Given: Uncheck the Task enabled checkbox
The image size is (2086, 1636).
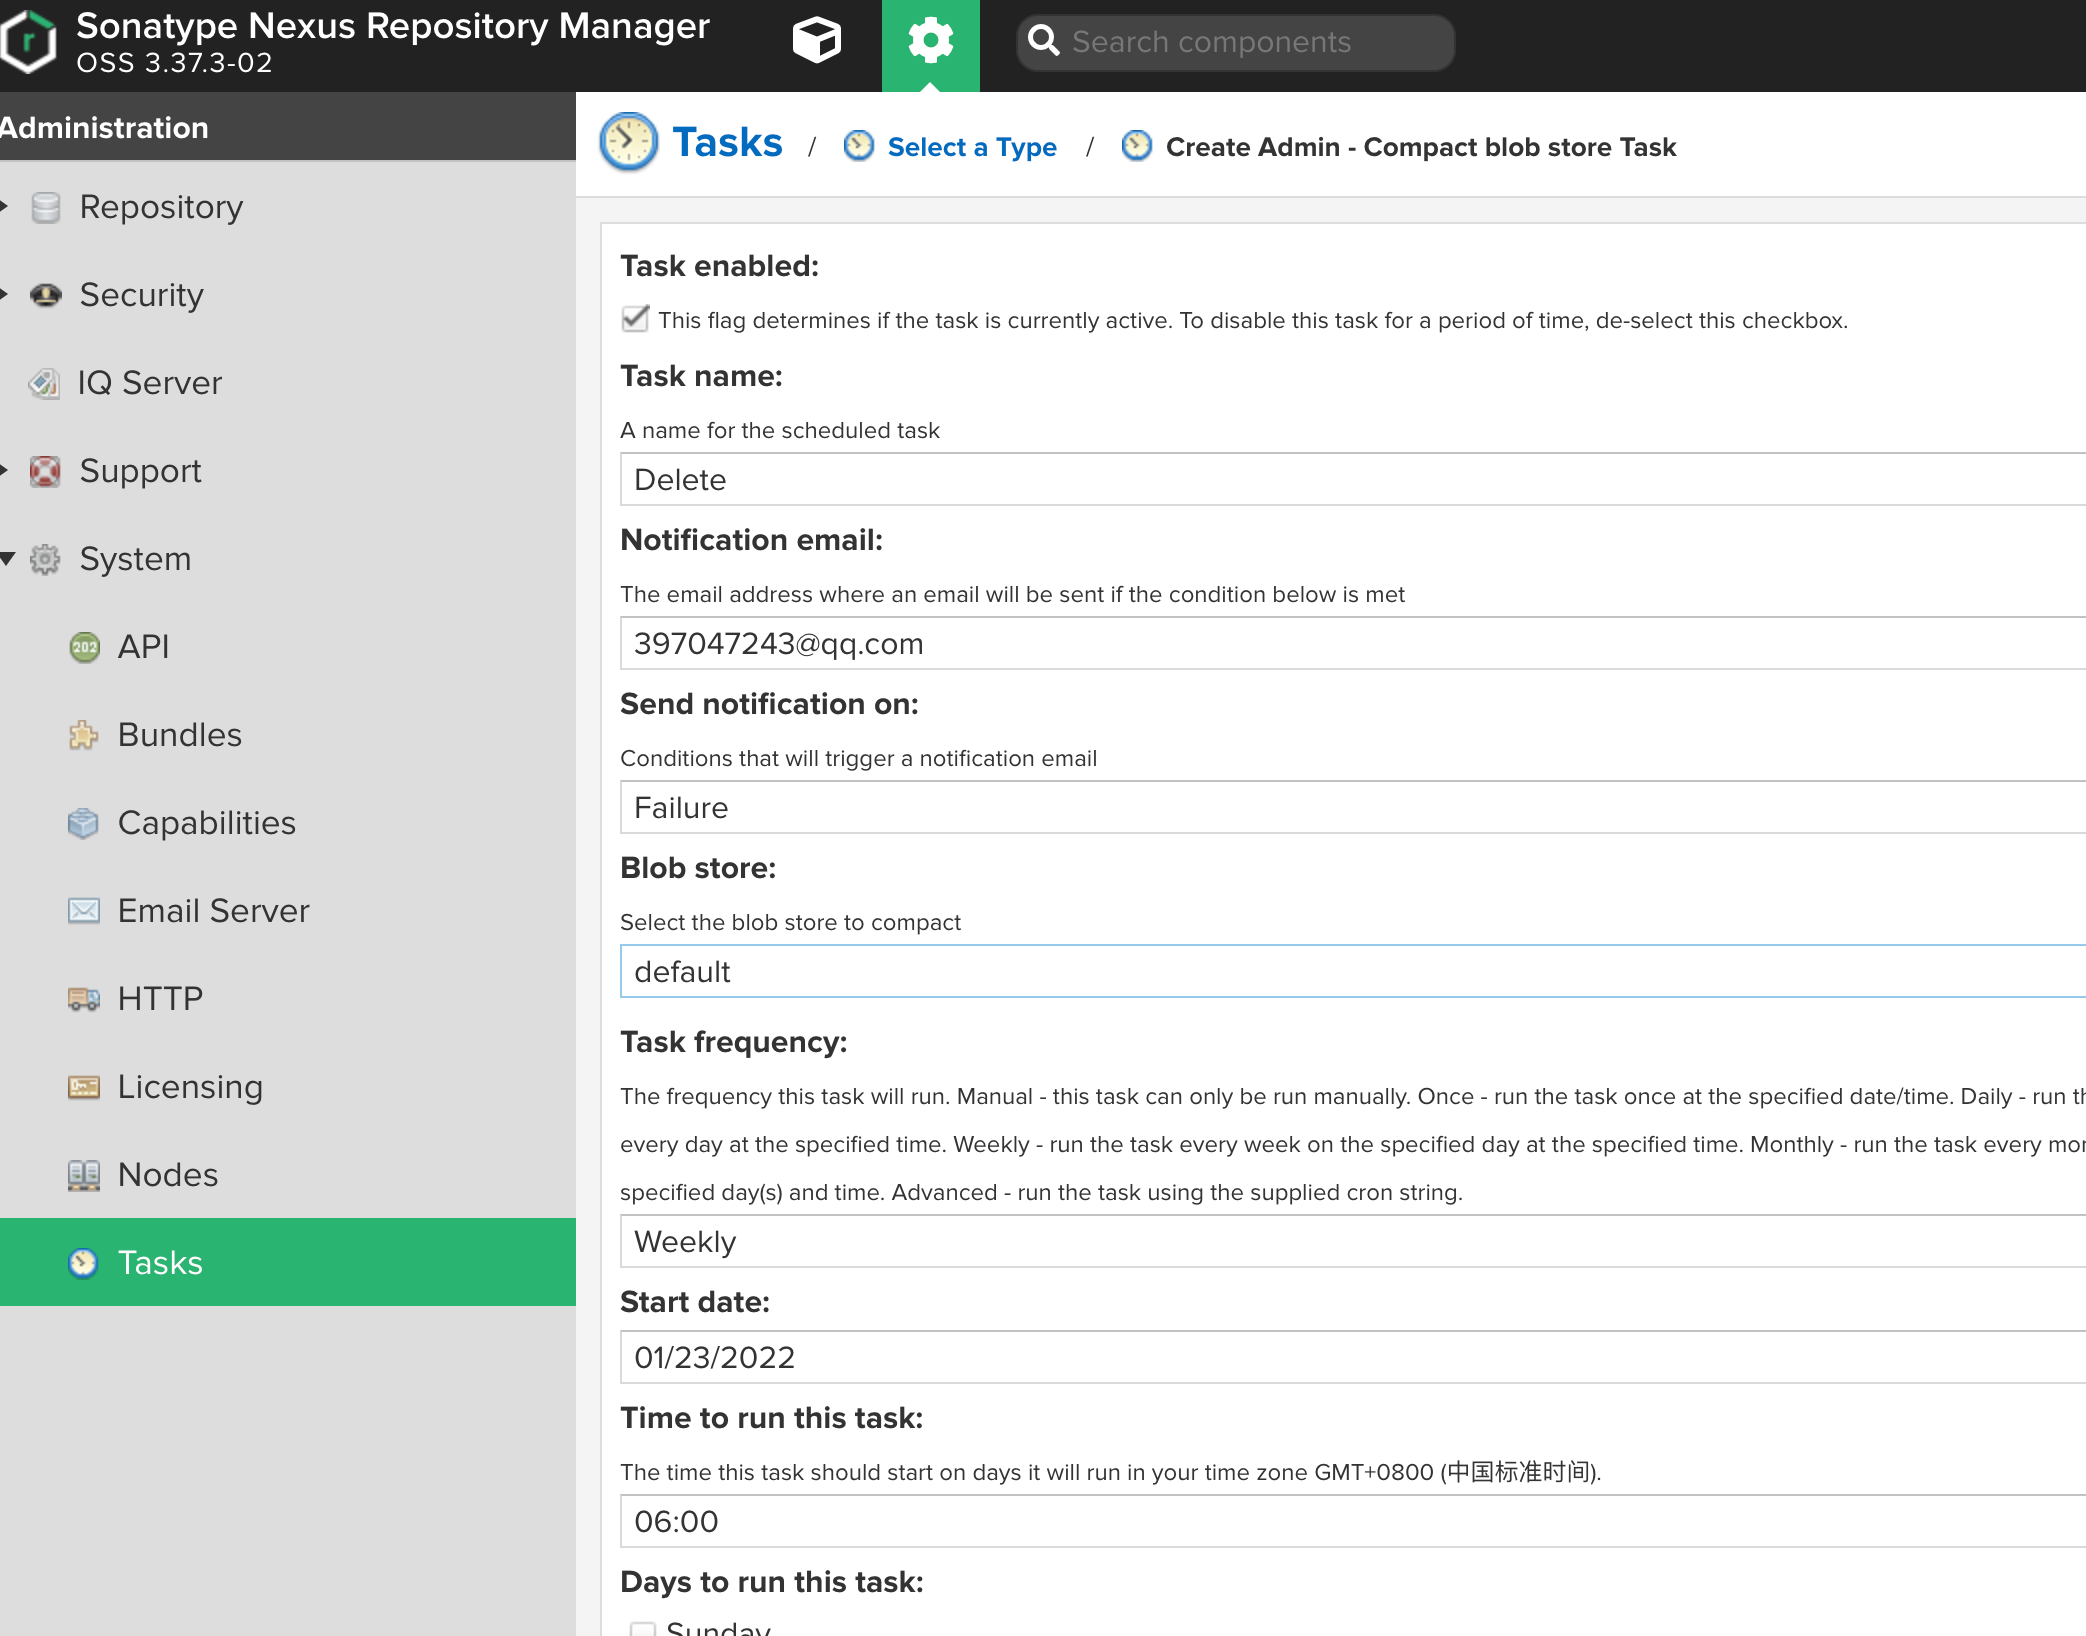Looking at the screenshot, I should pyautogui.click(x=636, y=319).
